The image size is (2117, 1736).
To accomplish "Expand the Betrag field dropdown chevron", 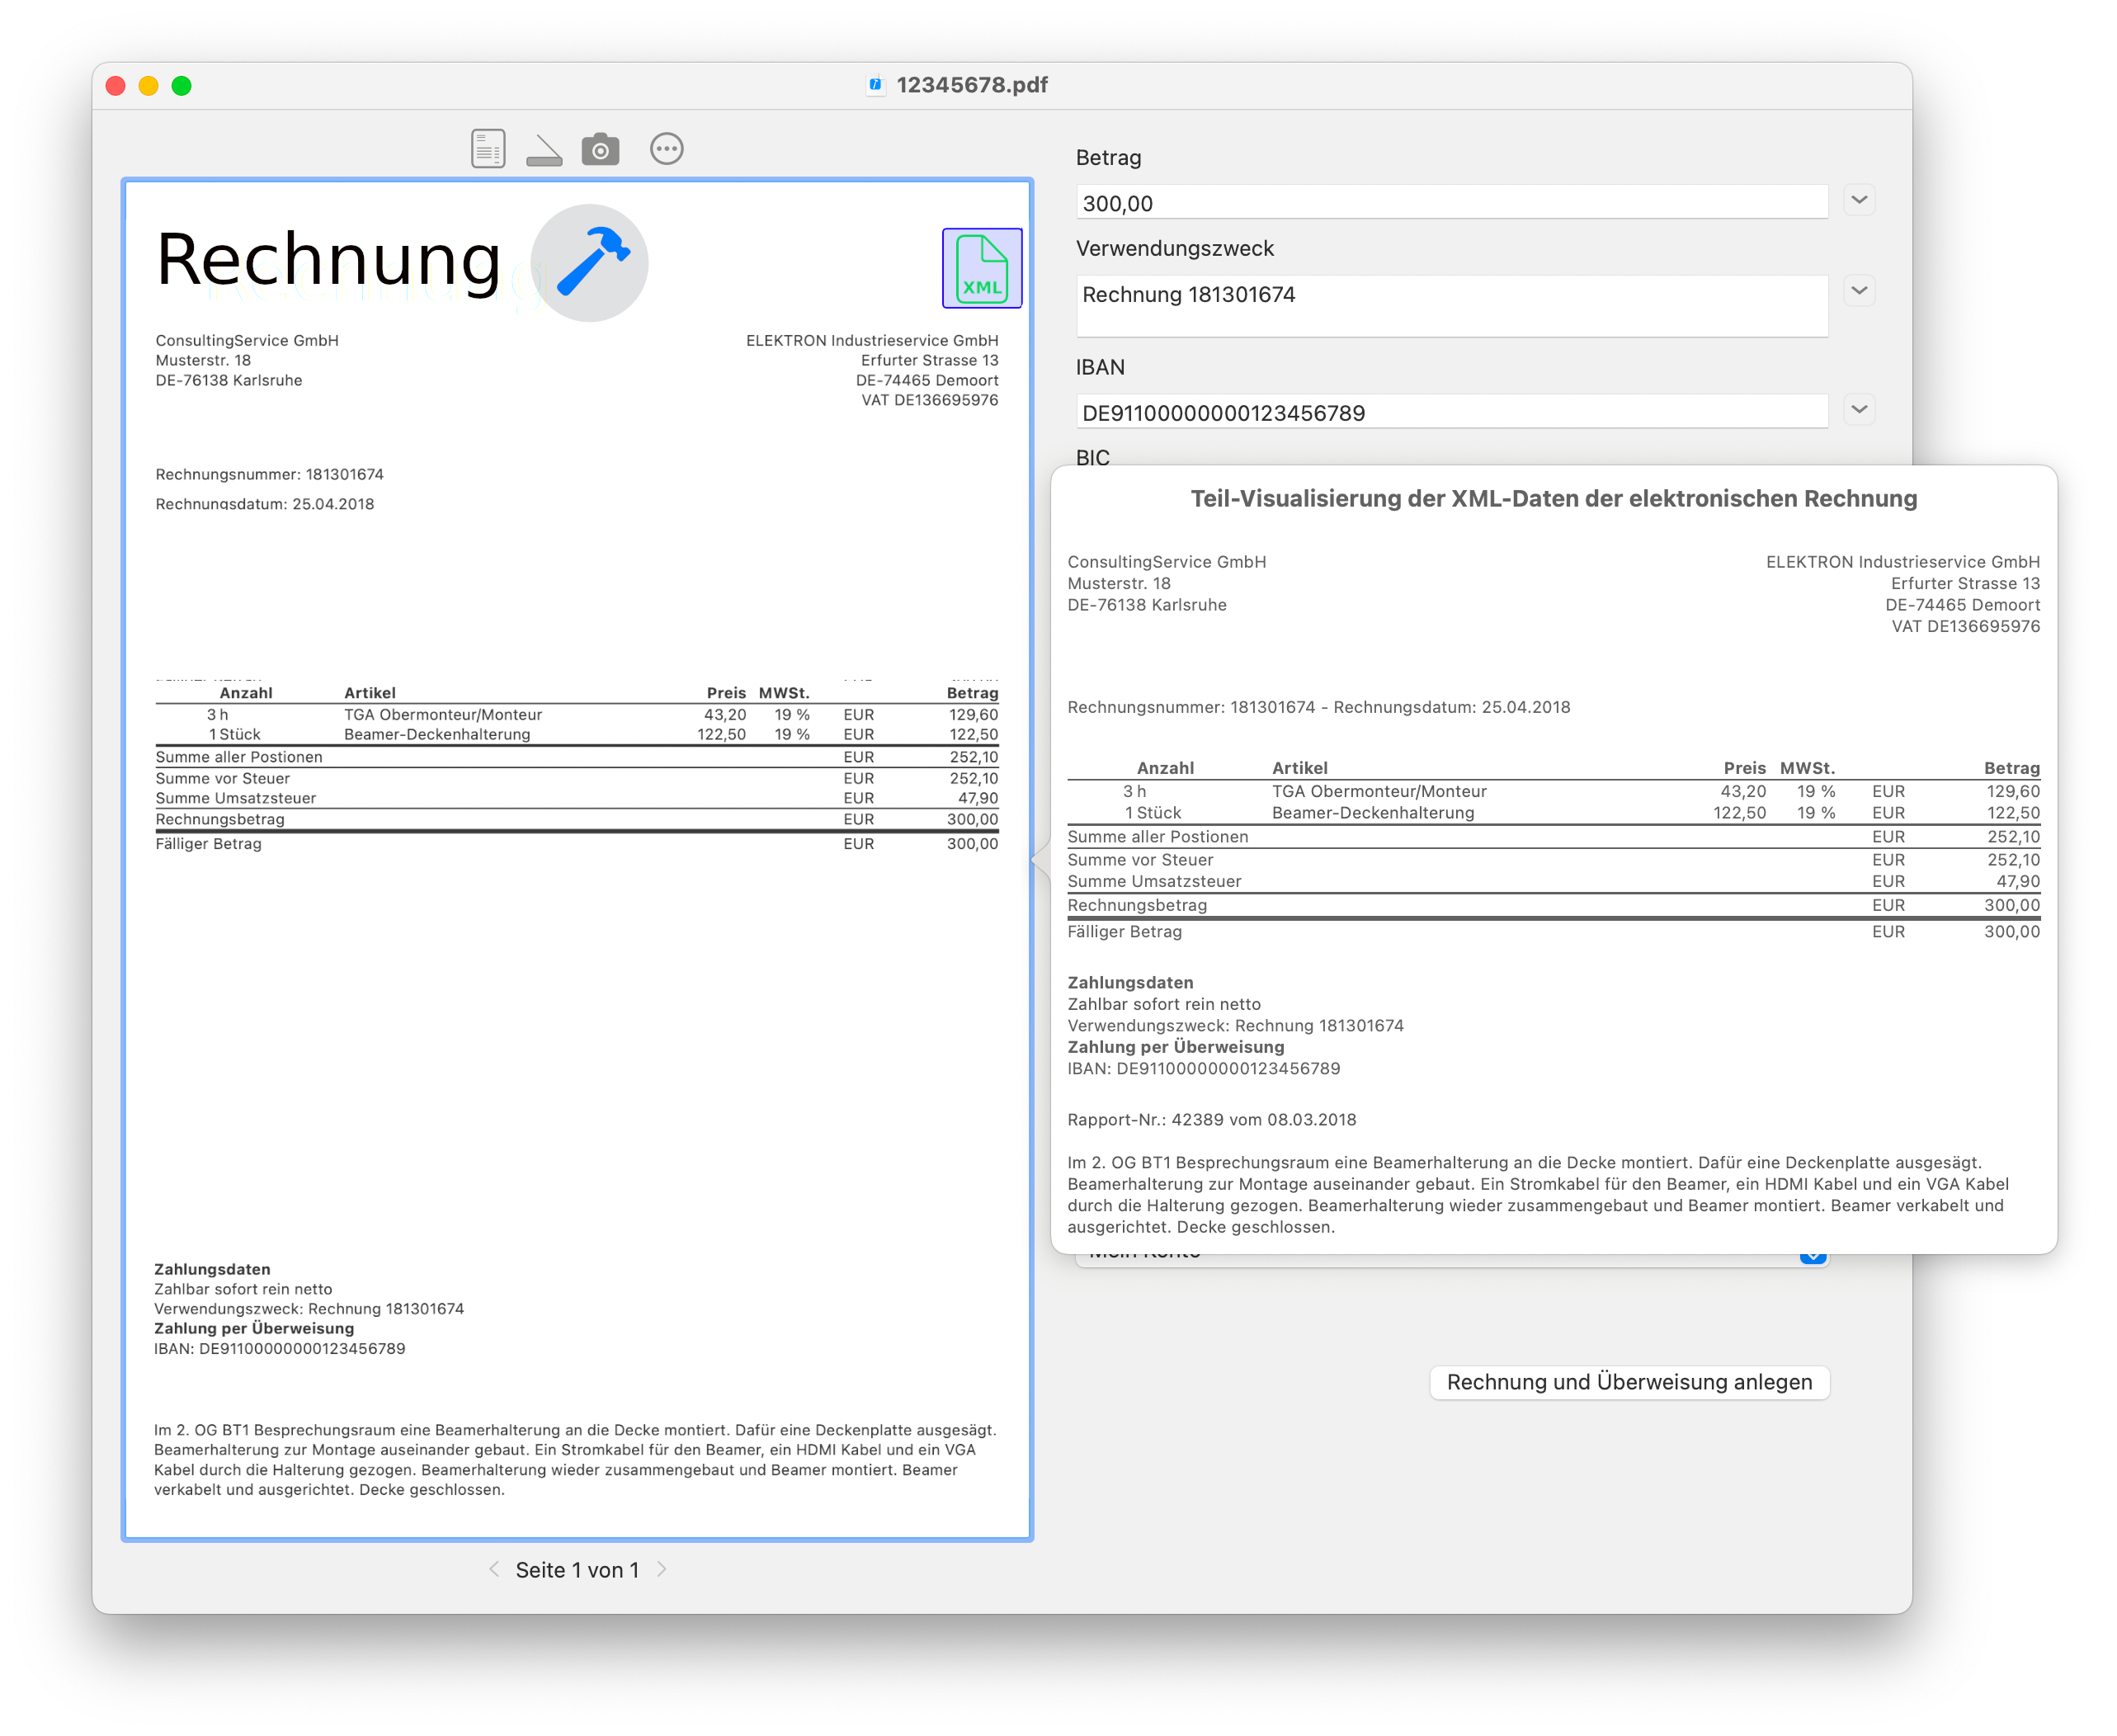I will (1859, 200).
